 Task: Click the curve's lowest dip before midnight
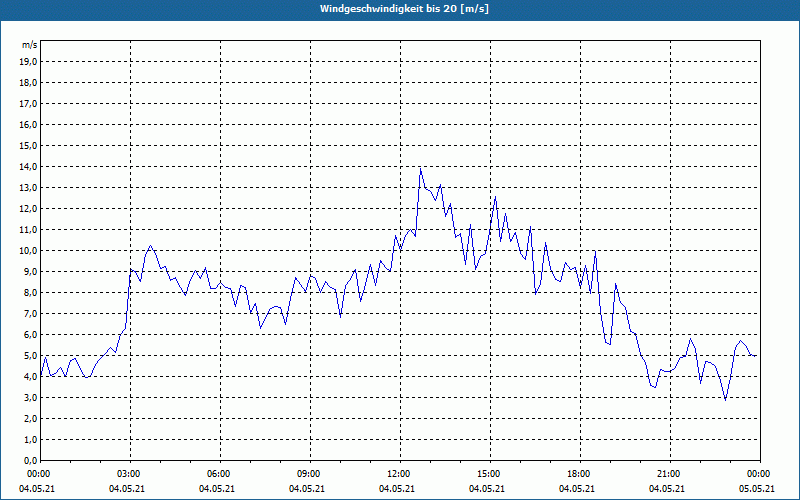pos(725,399)
